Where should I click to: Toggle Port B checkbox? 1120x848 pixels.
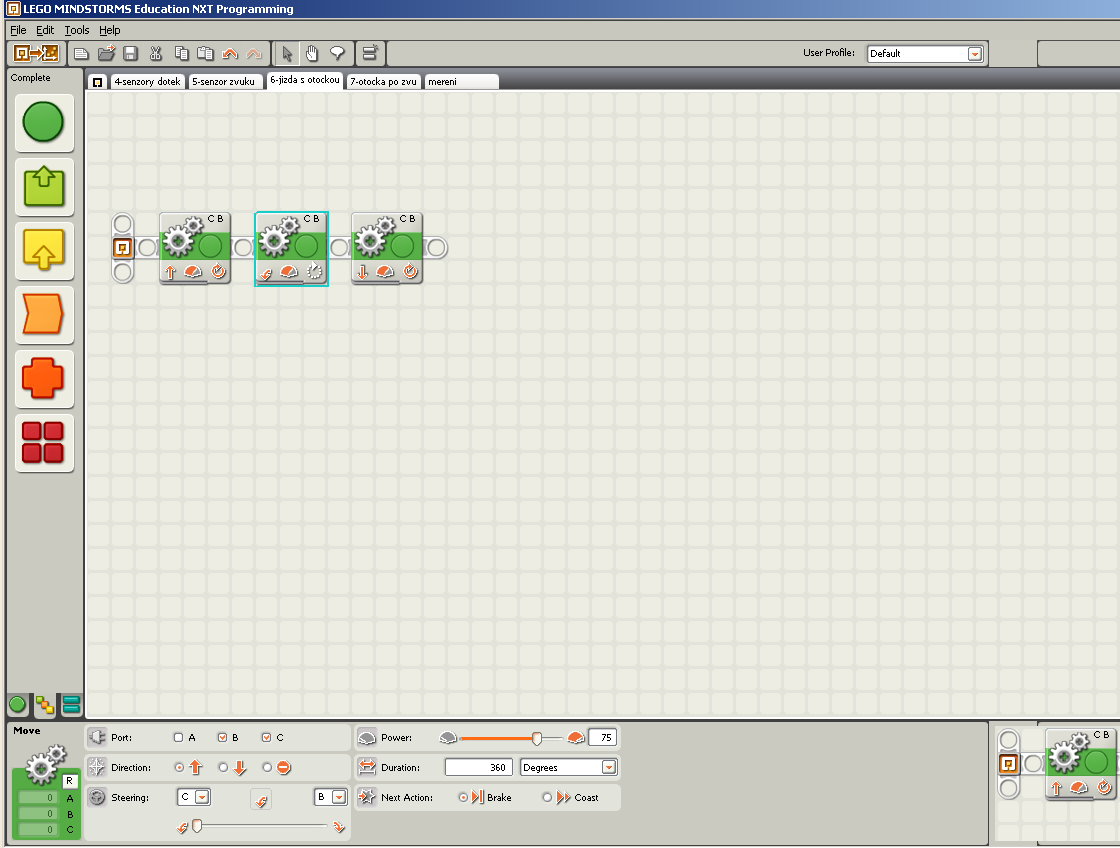[222, 737]
